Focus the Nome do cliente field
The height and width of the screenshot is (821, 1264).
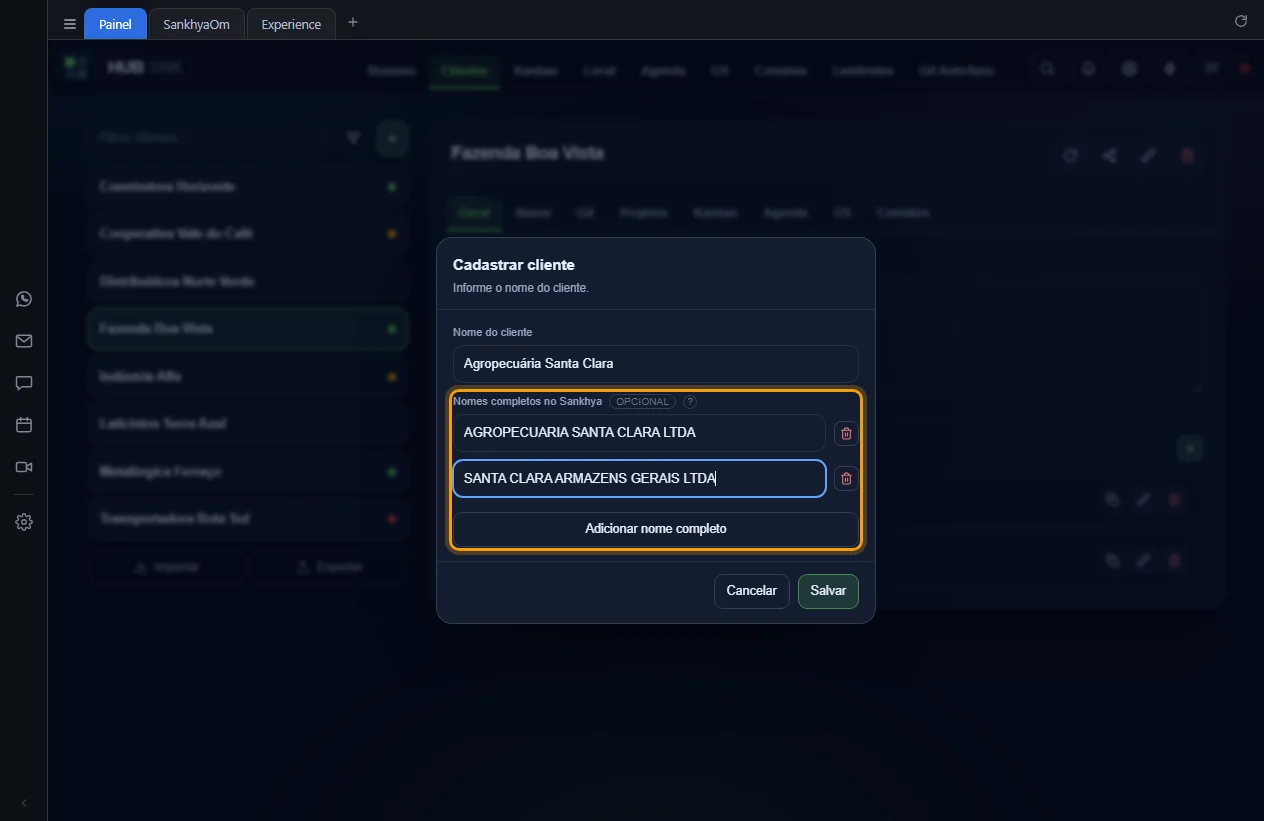pos(656,363)
